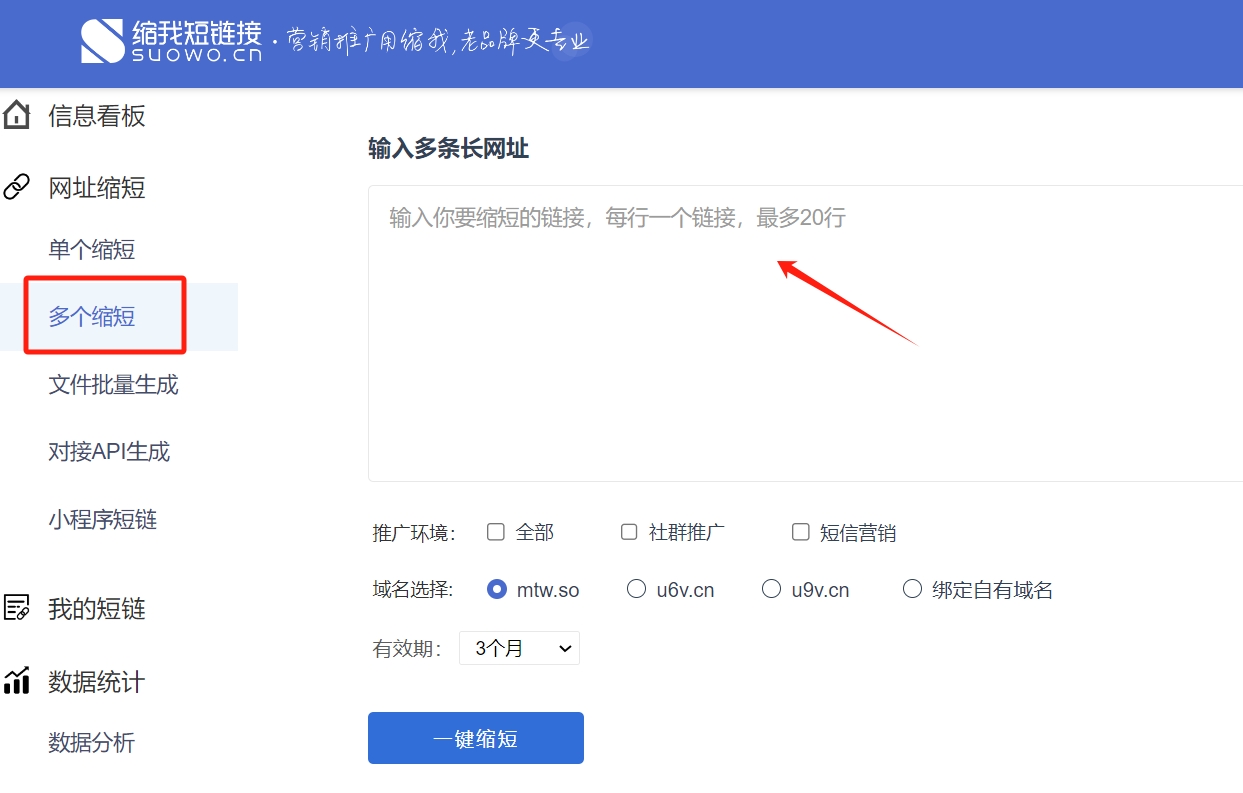The height and width of the screenshot is (793, 1243).
Task: Go to 文件批量生成 menu item
Action: (113, 385)
